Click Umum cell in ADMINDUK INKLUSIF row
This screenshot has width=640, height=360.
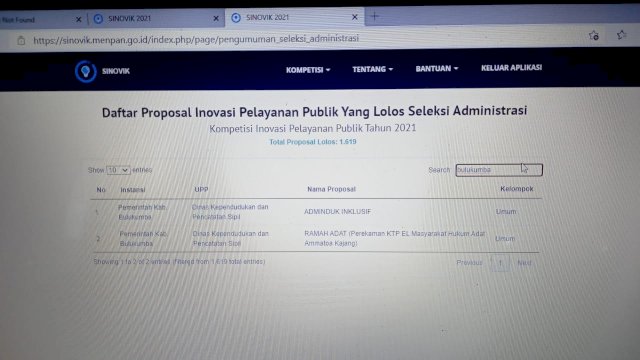pos(506,211)
